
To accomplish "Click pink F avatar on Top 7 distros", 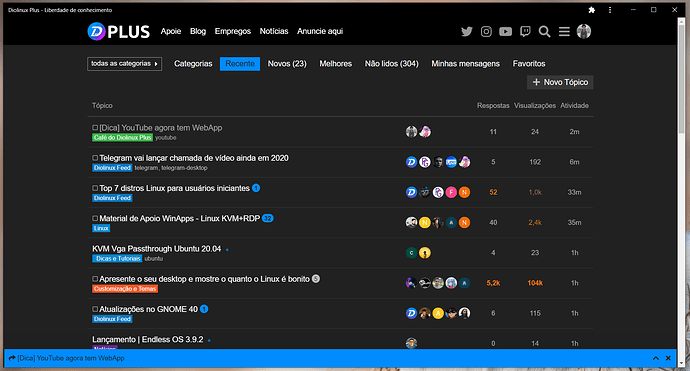I will pyautogui.click(x=451, y=192).
